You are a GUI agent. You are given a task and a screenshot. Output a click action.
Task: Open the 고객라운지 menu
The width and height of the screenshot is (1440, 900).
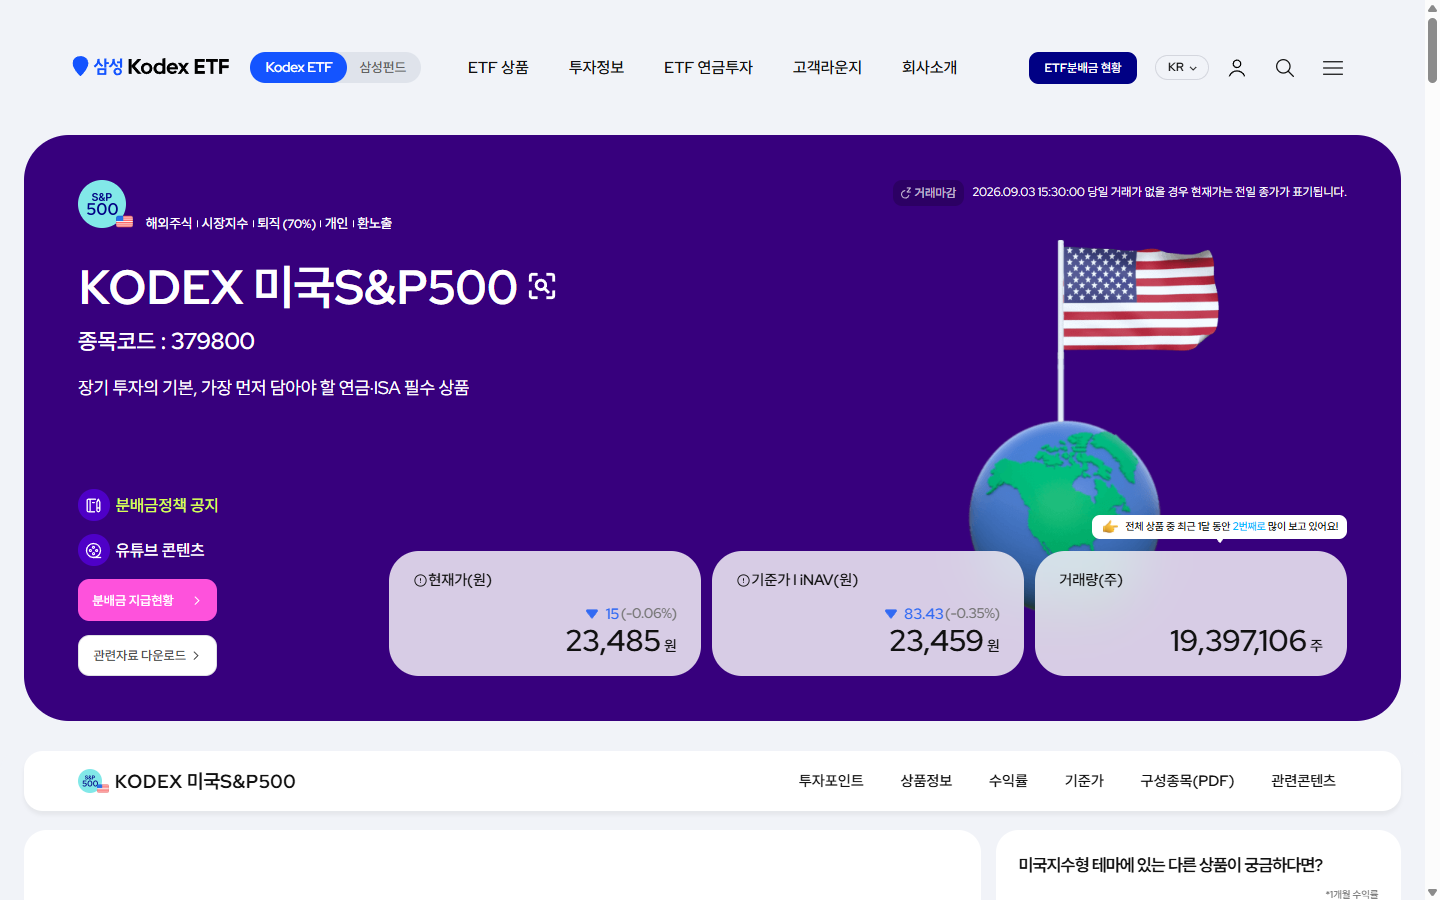click(827, 67)
